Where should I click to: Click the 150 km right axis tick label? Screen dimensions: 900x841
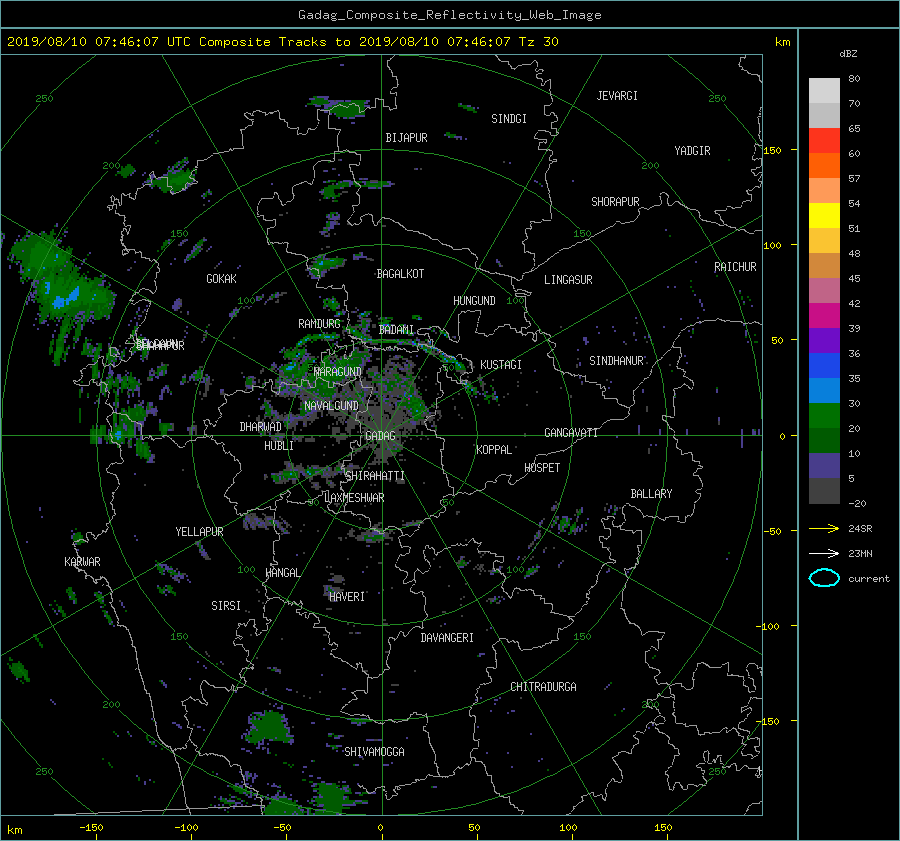click(x=773, y=150)
